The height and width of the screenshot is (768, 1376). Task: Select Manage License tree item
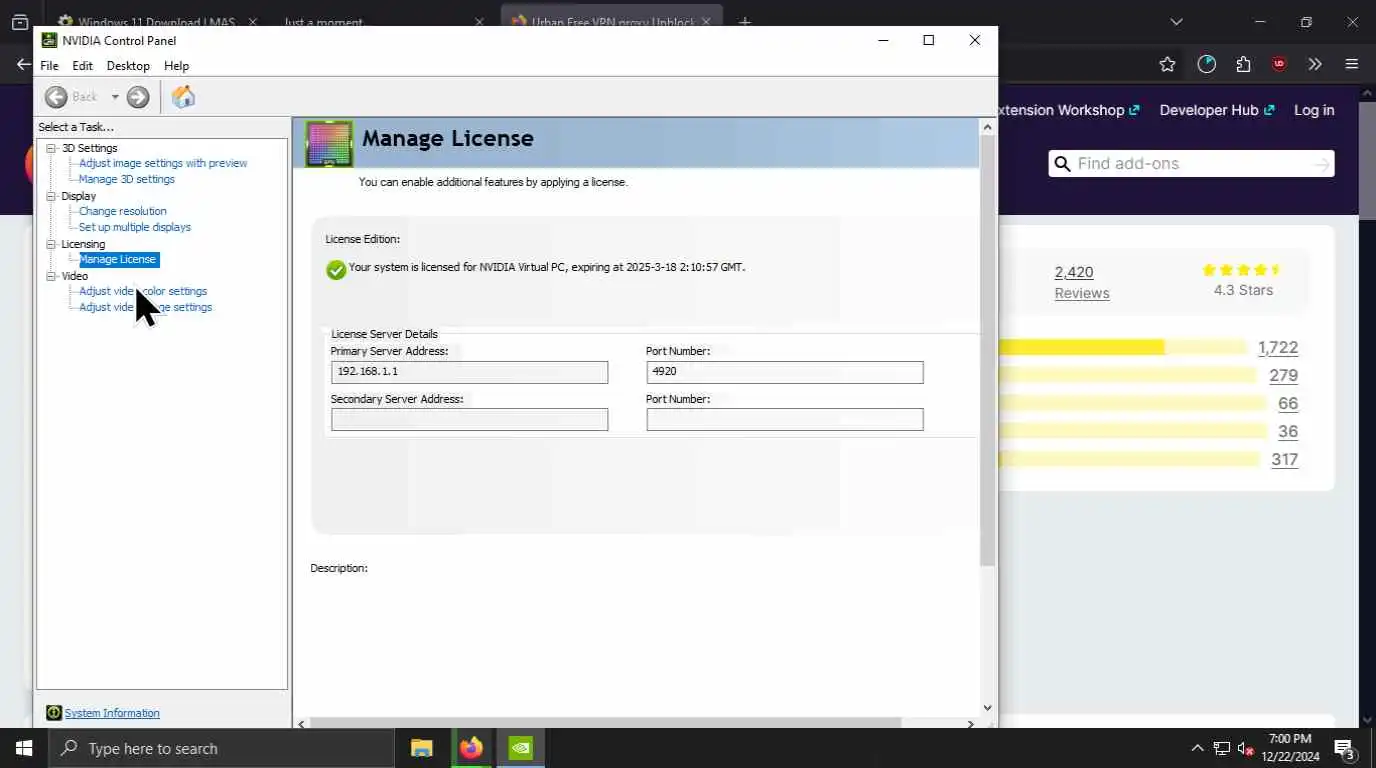click(x=118, y=259)
